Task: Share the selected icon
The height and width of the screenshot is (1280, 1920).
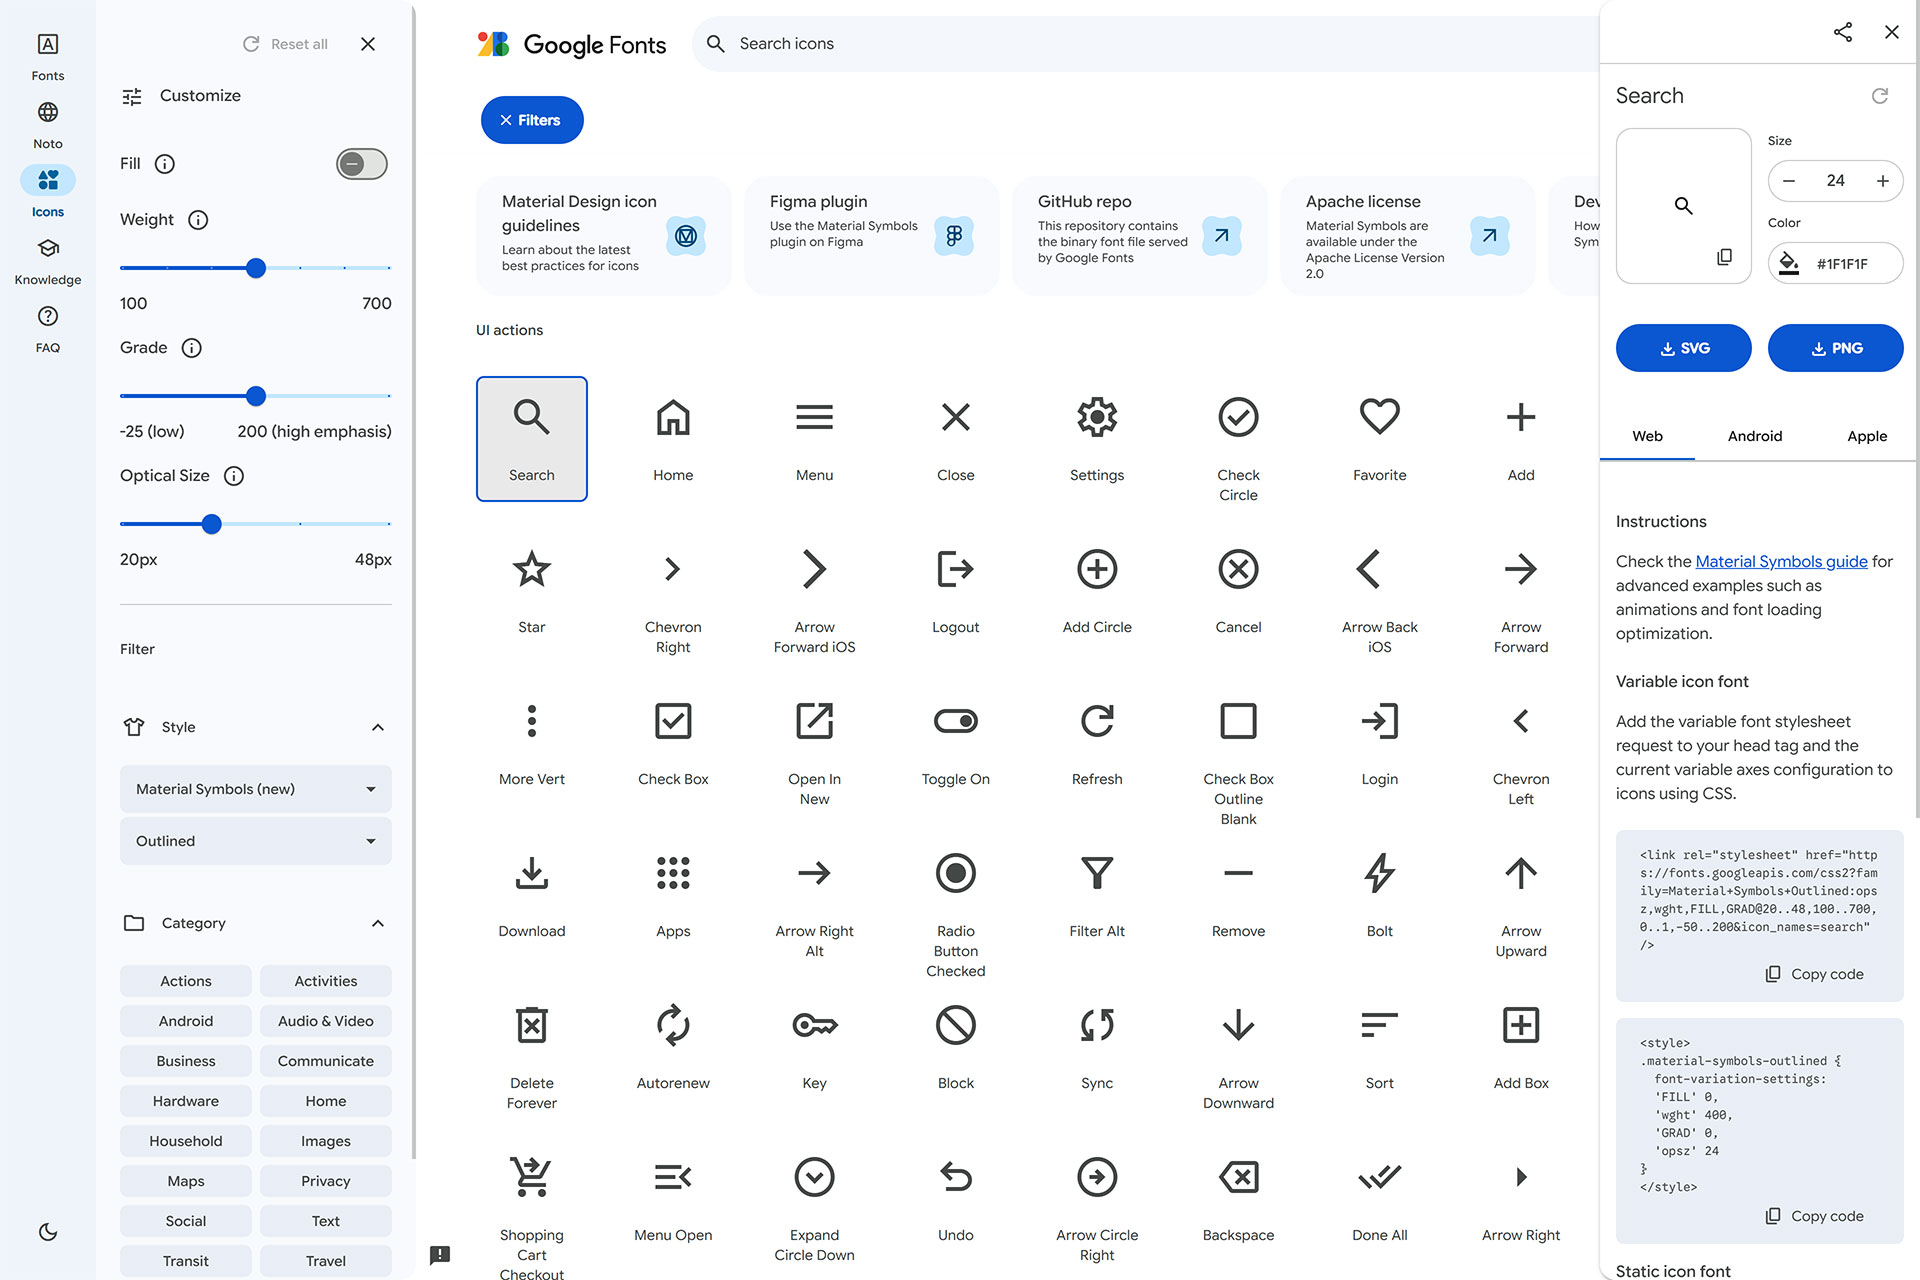Action: (1843, 32)
